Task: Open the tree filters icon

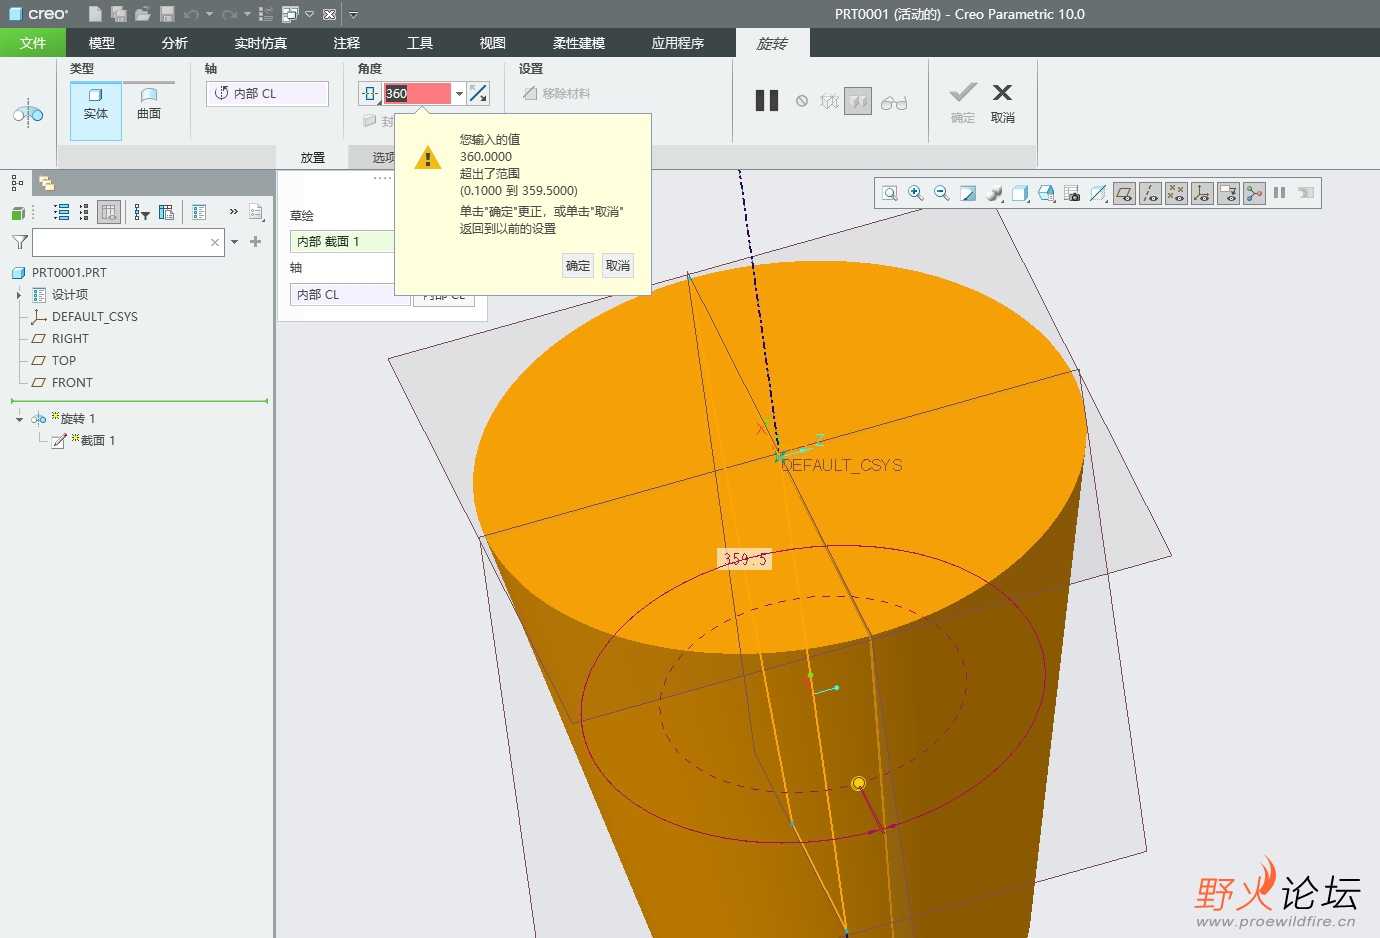Action: pyautogui.click(x=142, y=212)
